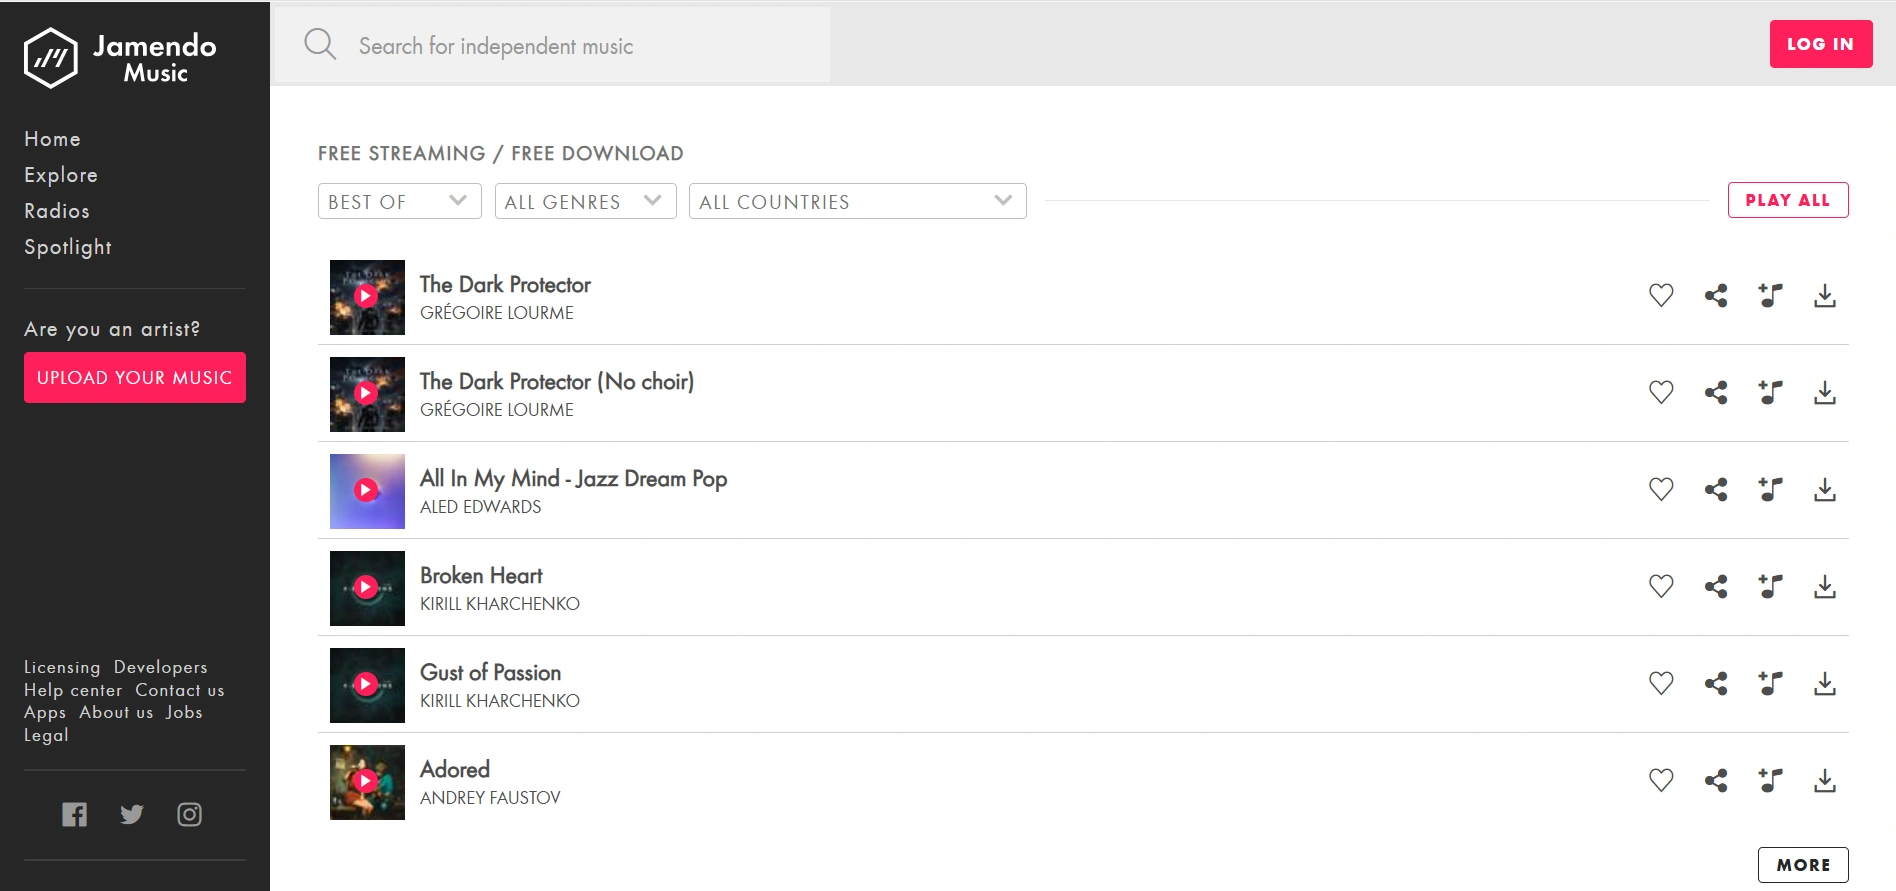This screenshot has width=1896, height=891.
Task: Open the Jobs footer link
Action: [x=184, y=712]
